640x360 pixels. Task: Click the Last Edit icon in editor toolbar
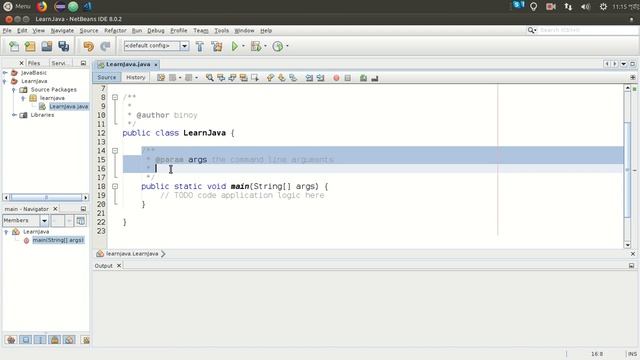click(x=161, y=78)
